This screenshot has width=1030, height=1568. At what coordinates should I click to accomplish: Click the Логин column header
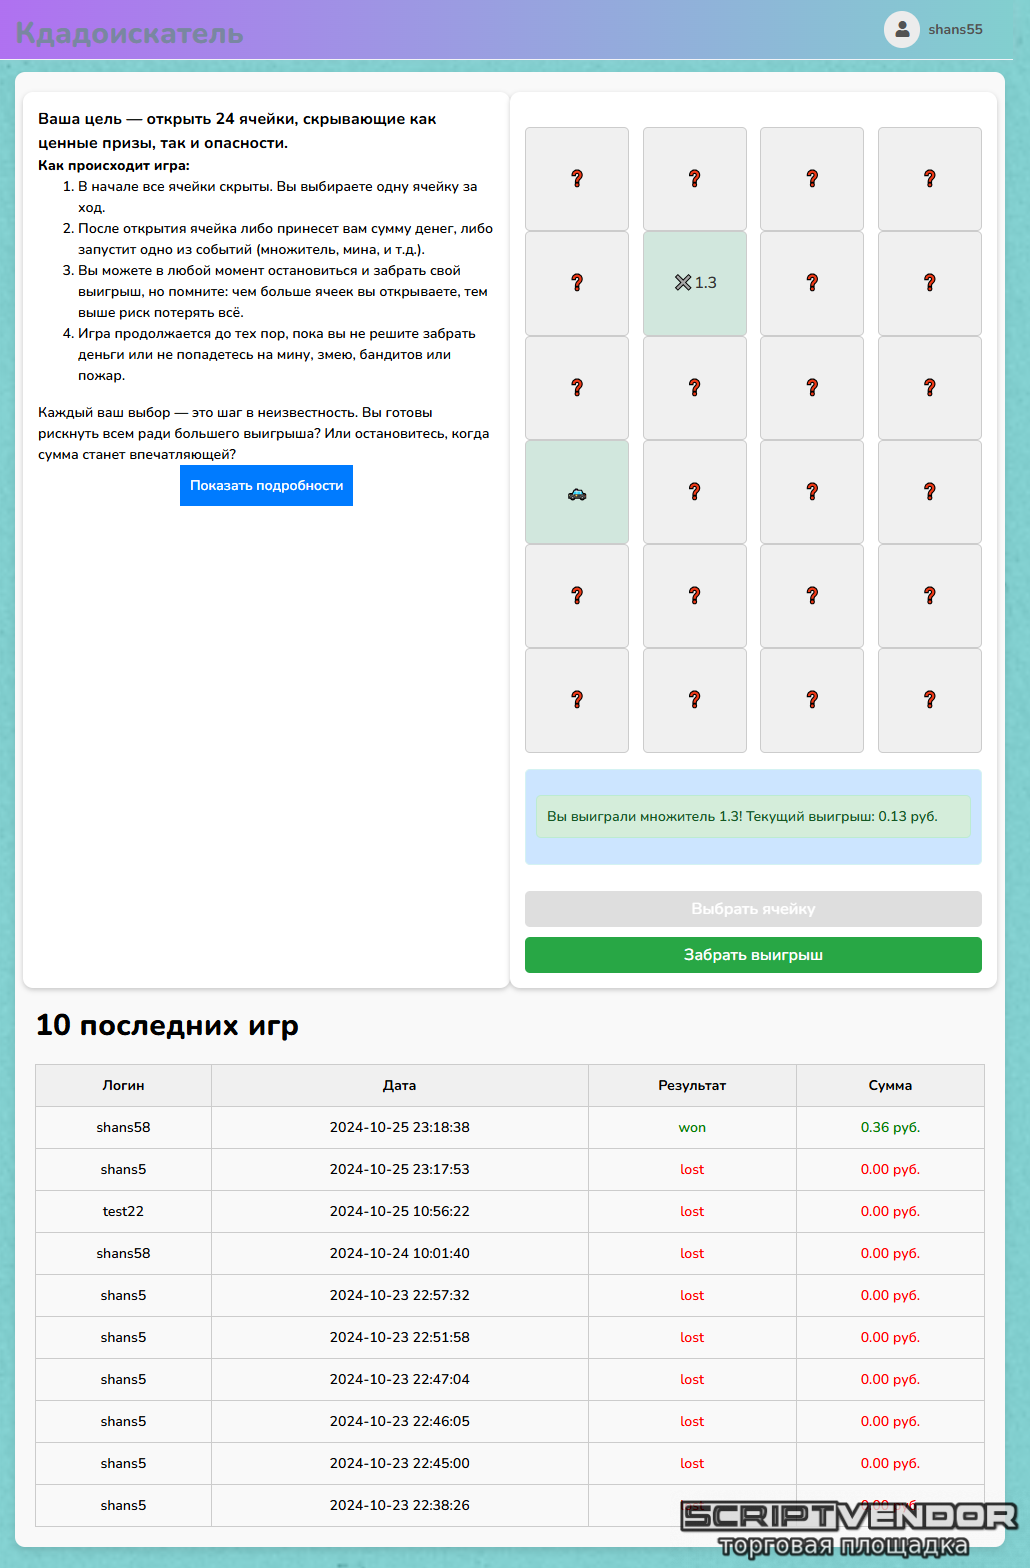(123, 1085)
